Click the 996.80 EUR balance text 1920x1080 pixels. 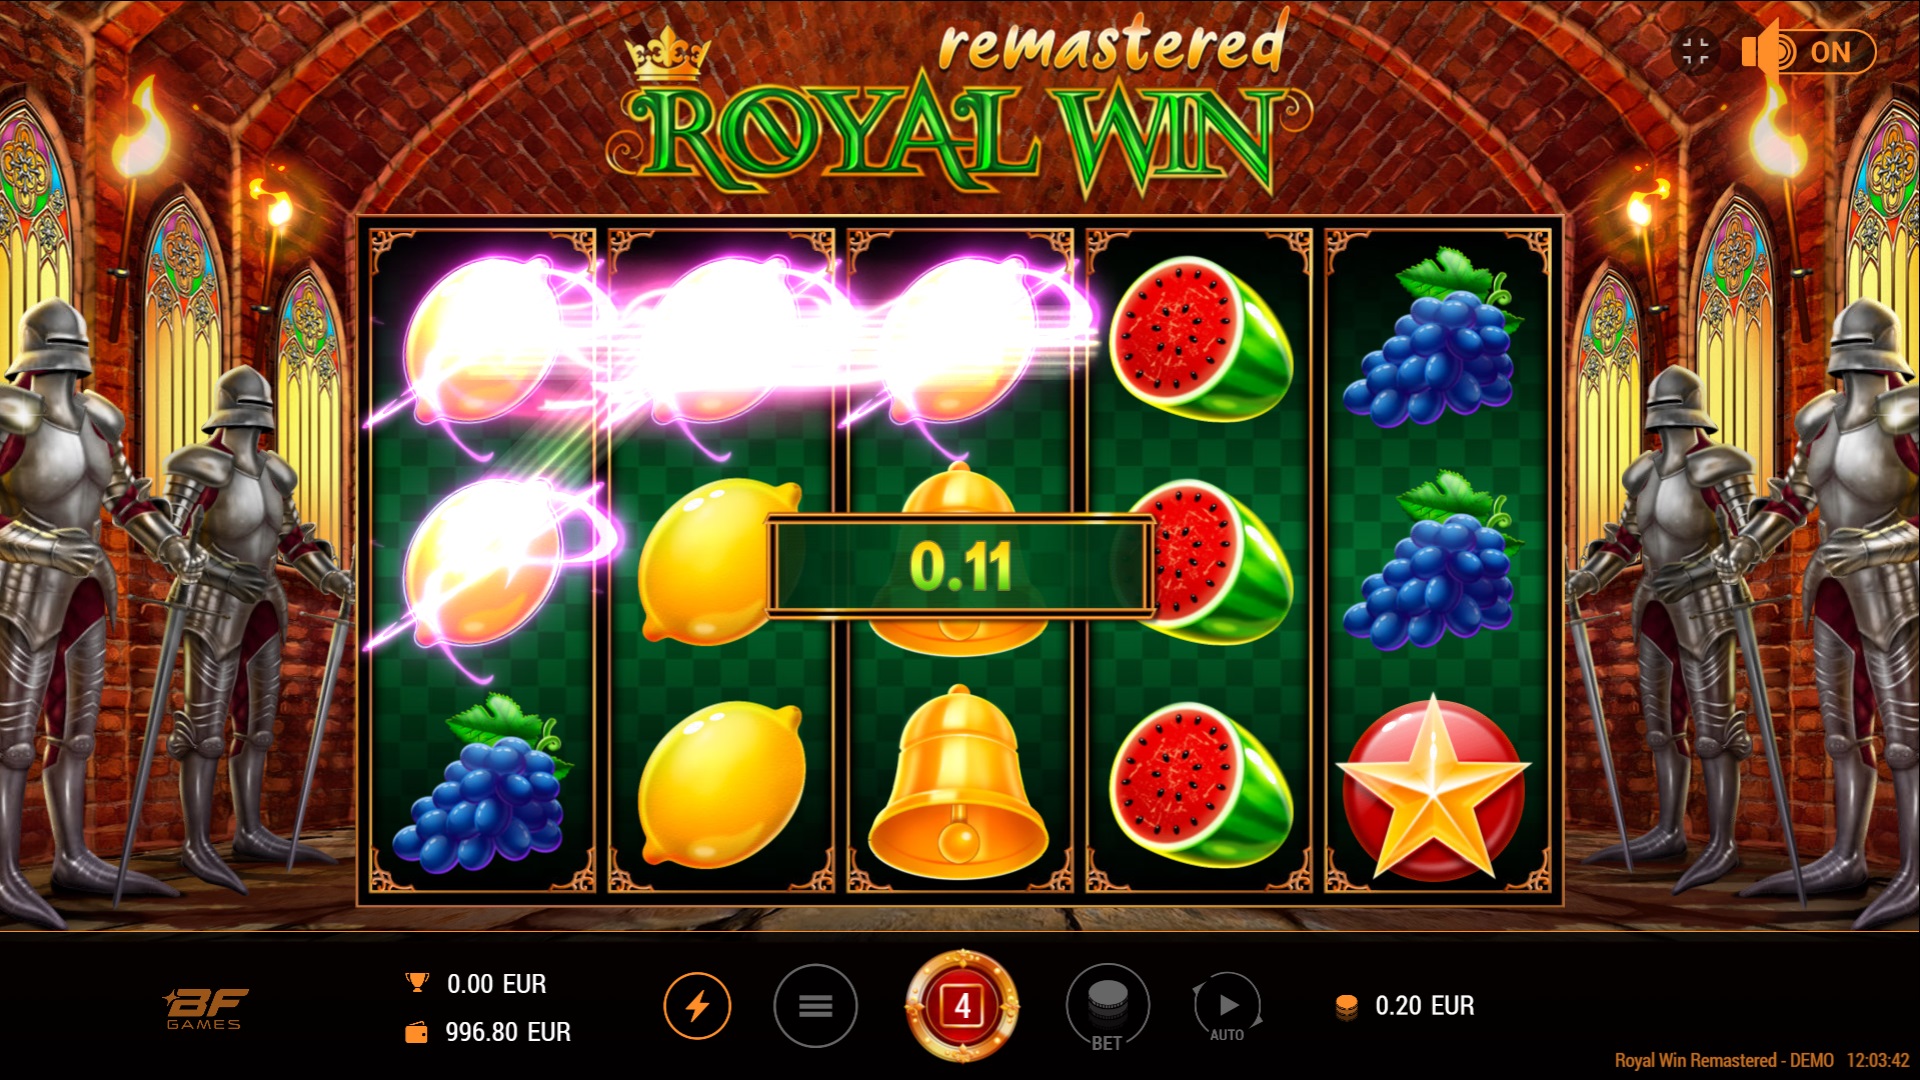tap(508, 1032)
